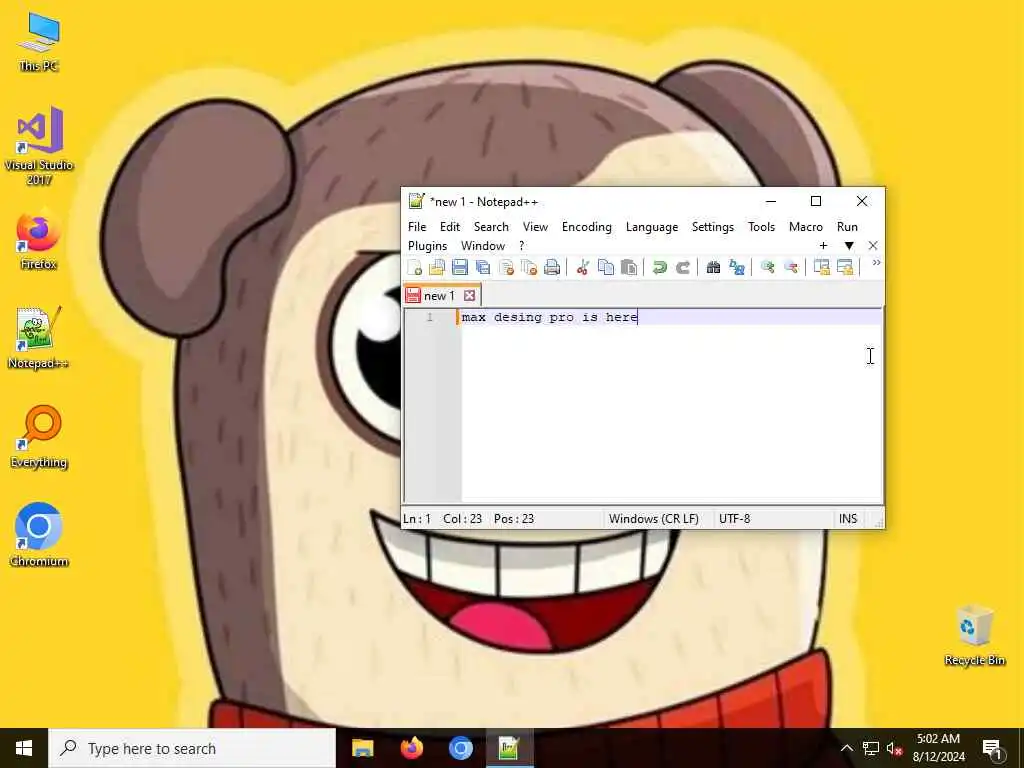Click the UTF-8 encoding status entry

[x=735, y=519]
